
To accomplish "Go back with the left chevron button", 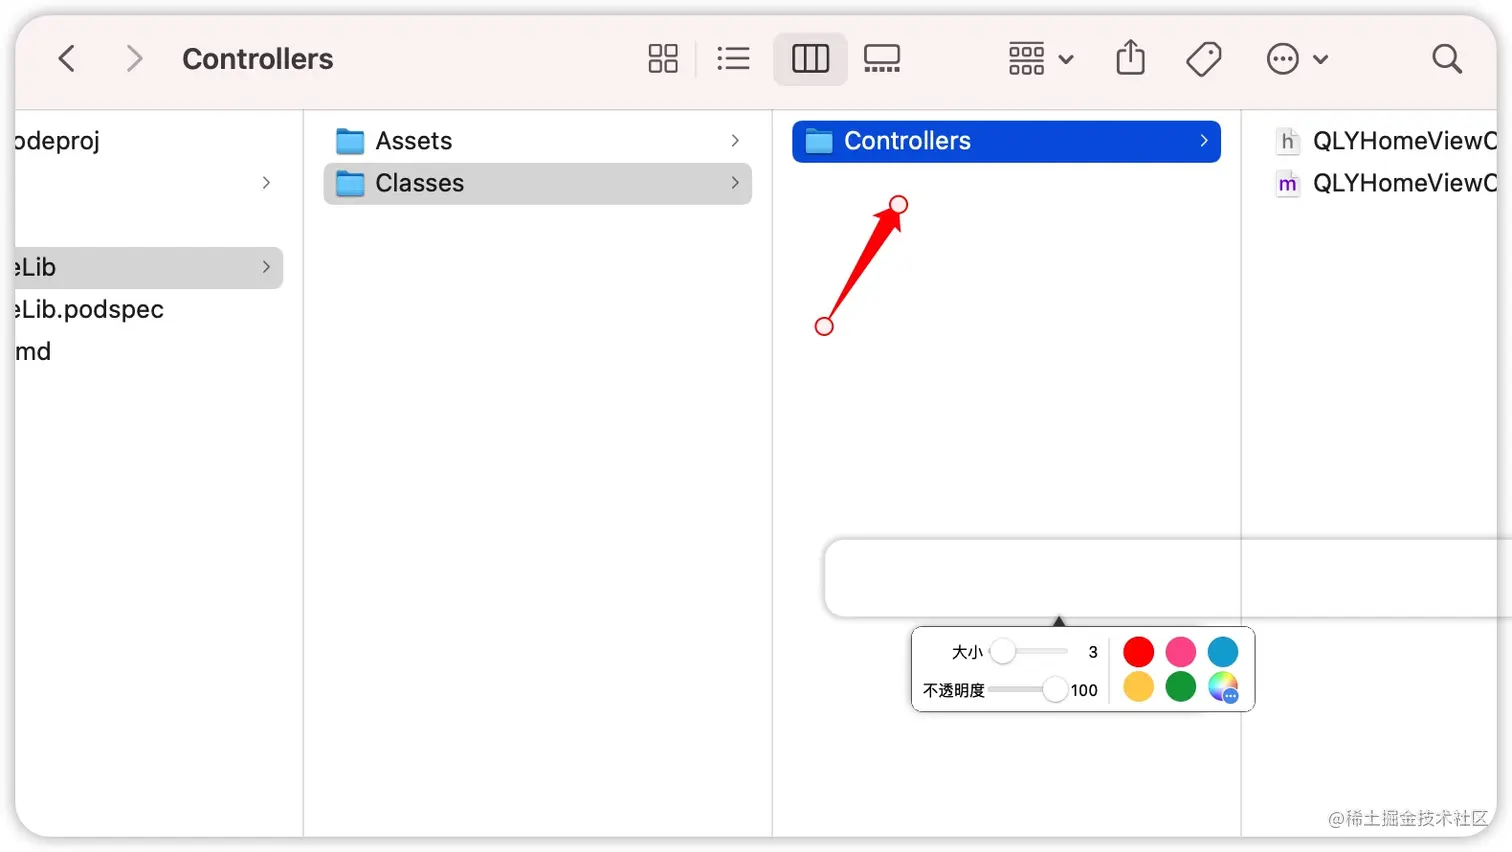I will pos(67,59).
